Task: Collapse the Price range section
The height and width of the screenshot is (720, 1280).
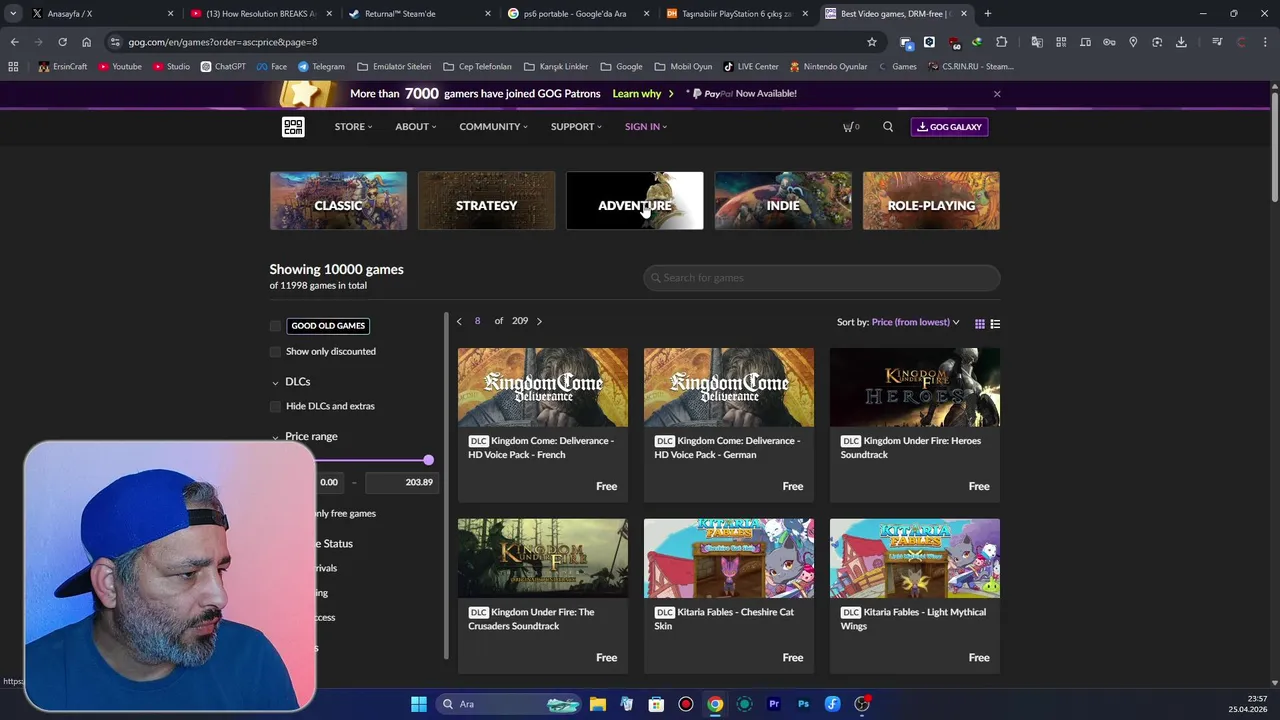Action: (305, 437)
